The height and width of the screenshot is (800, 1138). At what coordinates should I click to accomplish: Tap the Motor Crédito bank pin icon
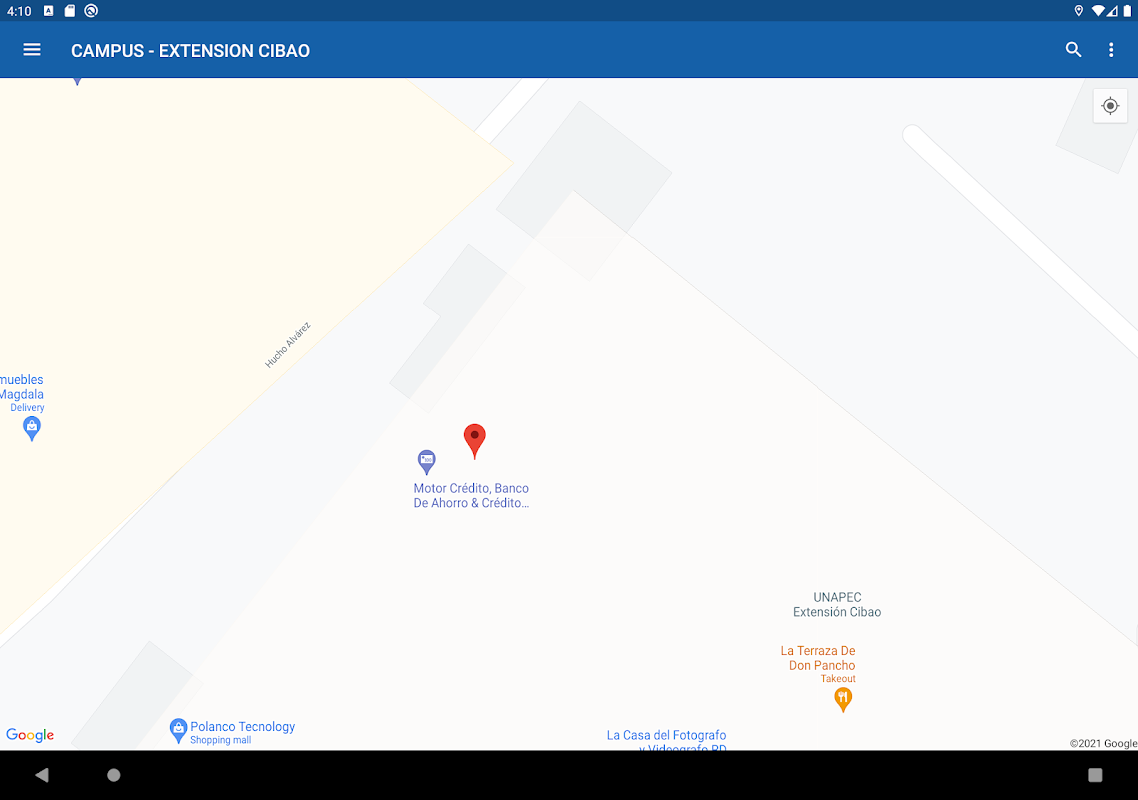pyautogui.click(x=427, y=462)
